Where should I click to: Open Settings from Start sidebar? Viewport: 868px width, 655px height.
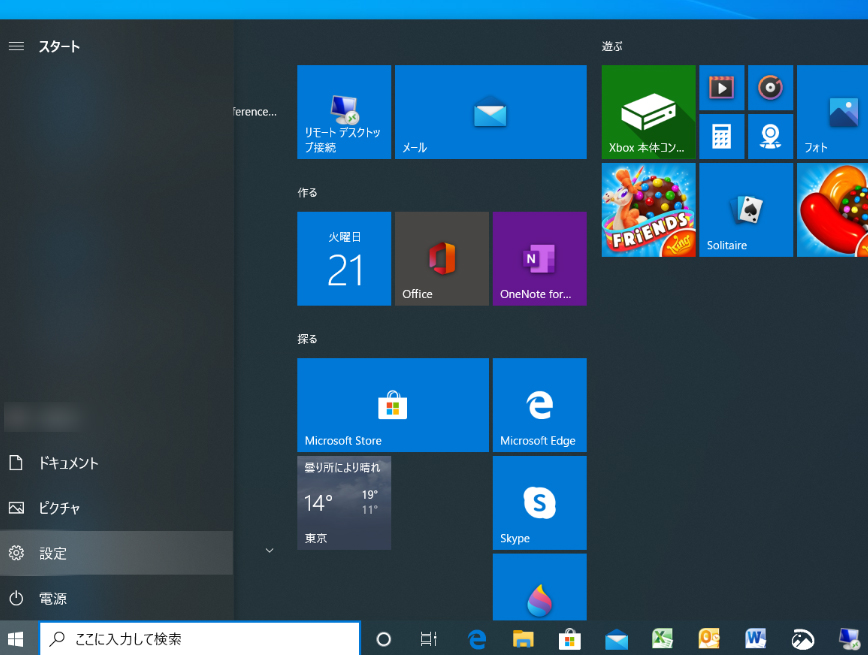click(116, 553)
